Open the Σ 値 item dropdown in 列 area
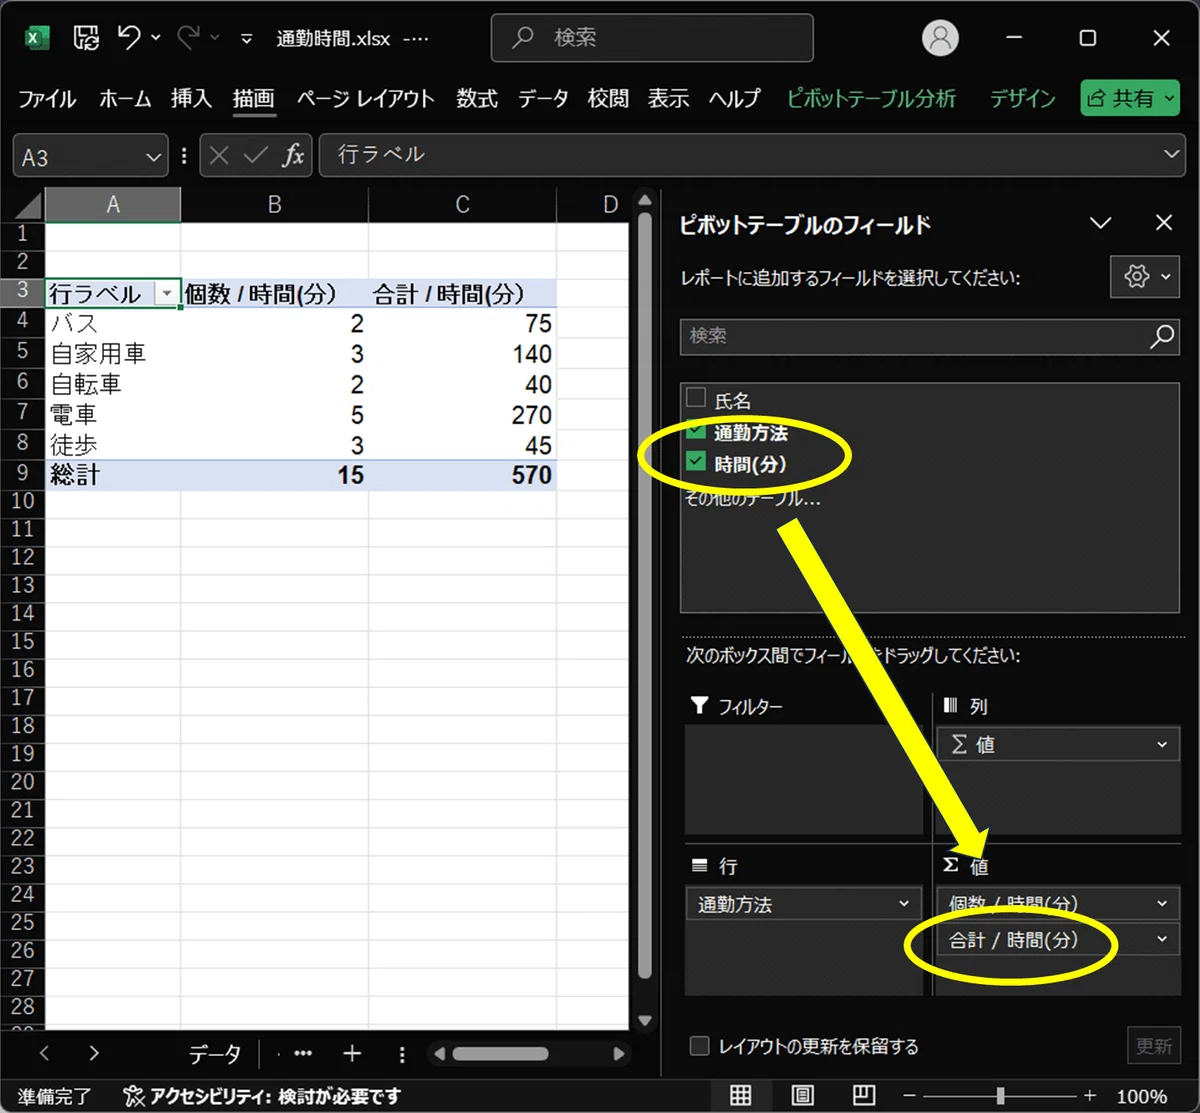Viewport: 1200px width, 1113px height. [x=1161, y=744]
